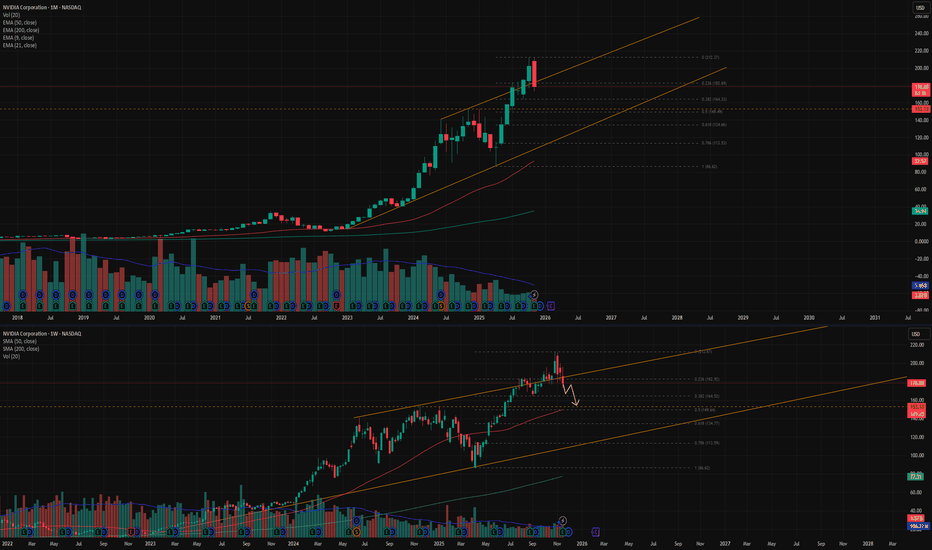This screenshot has height=550, width=932.
Task: Click the lightning bolt icon on monthly chart
Action: point(535,294)
